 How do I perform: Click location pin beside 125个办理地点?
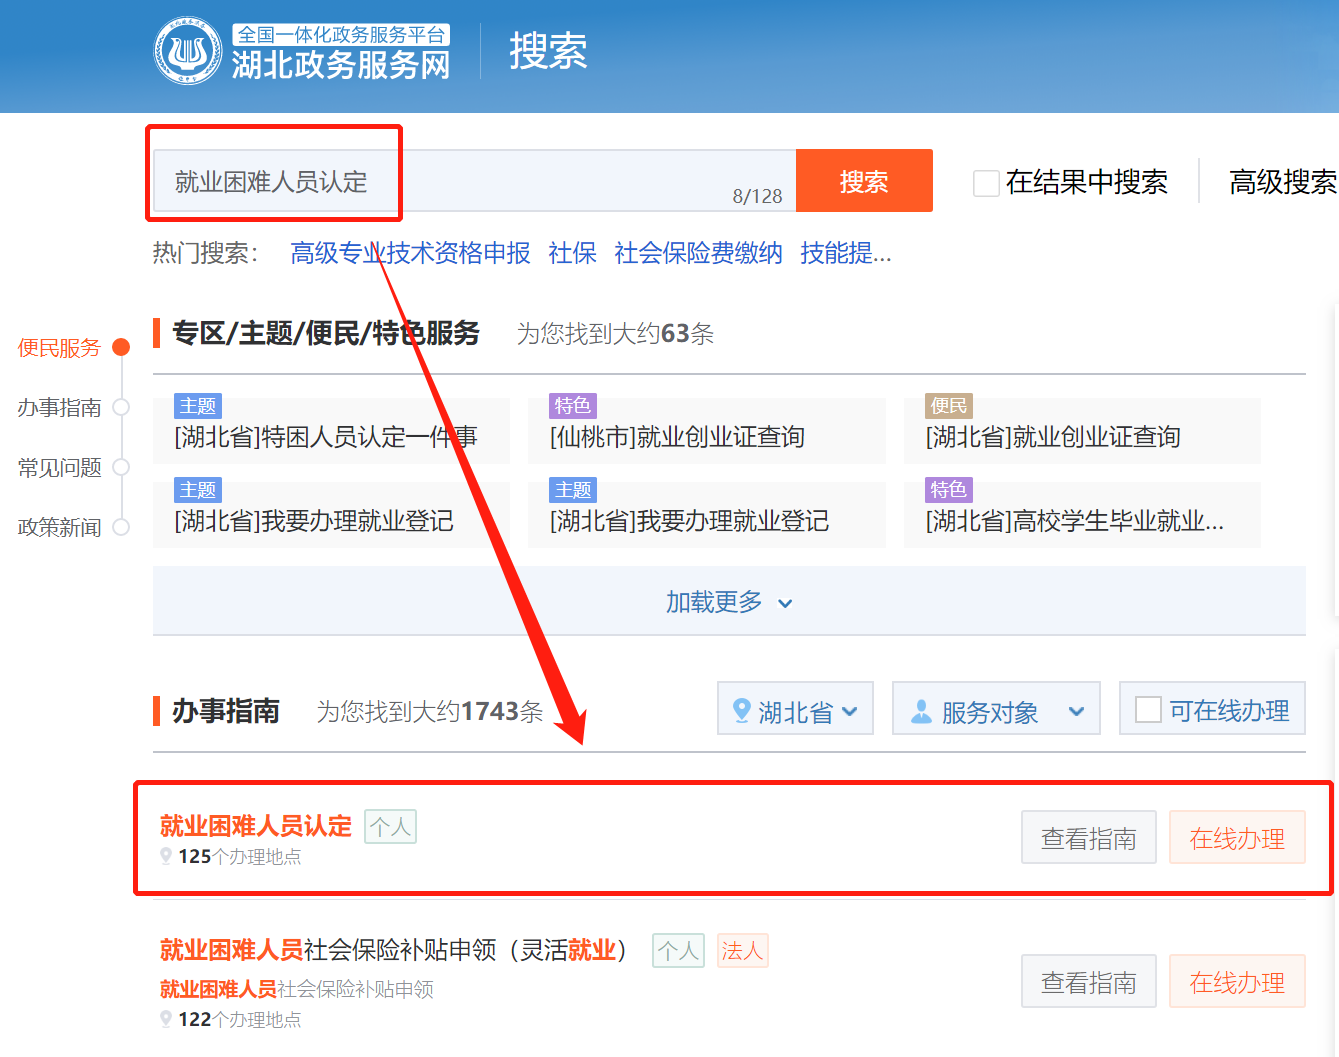point(166,857)
